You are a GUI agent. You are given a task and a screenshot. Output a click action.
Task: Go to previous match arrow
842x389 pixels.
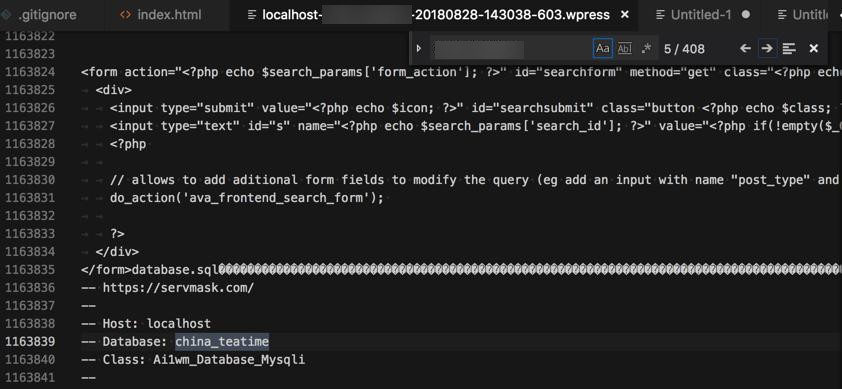click(745, 49)
